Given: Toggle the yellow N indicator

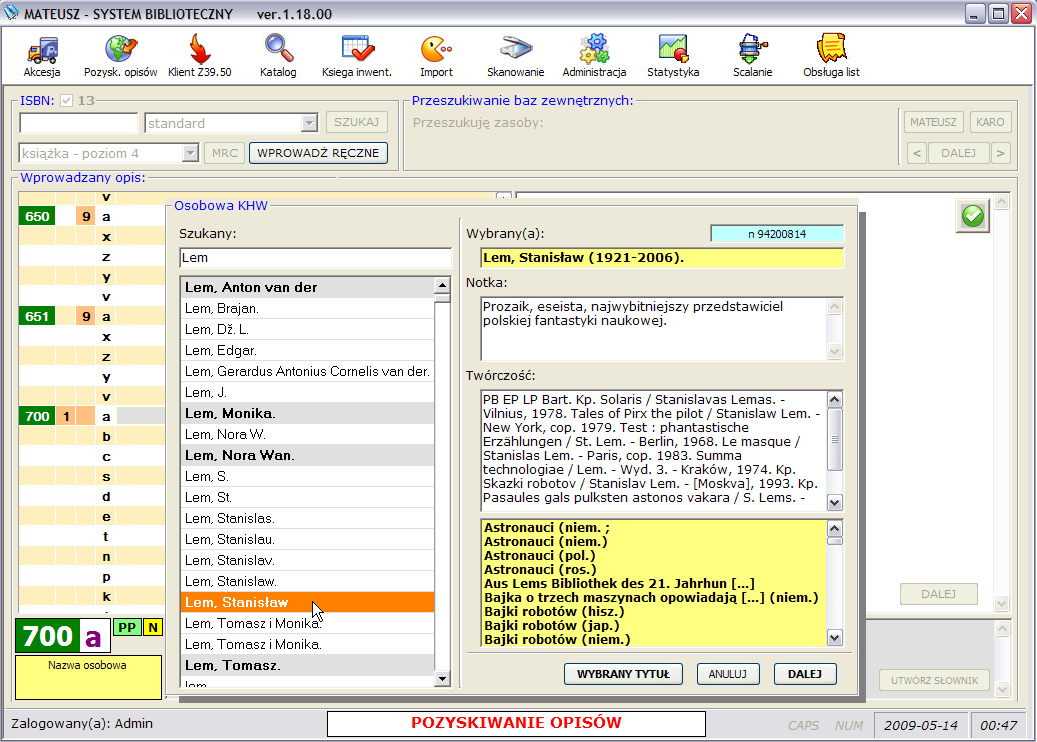Looking at the screenshot, I should pos(153,627).
